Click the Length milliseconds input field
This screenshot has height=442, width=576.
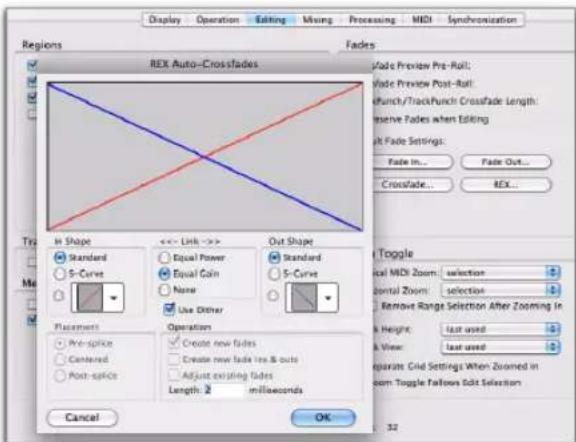[224, 390]
